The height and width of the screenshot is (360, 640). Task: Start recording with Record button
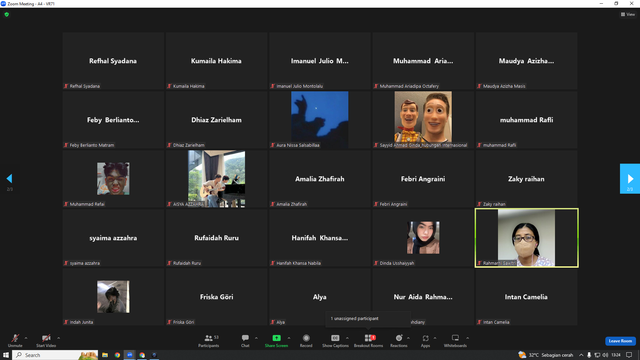pyautogui.click(x=306, y=341)
